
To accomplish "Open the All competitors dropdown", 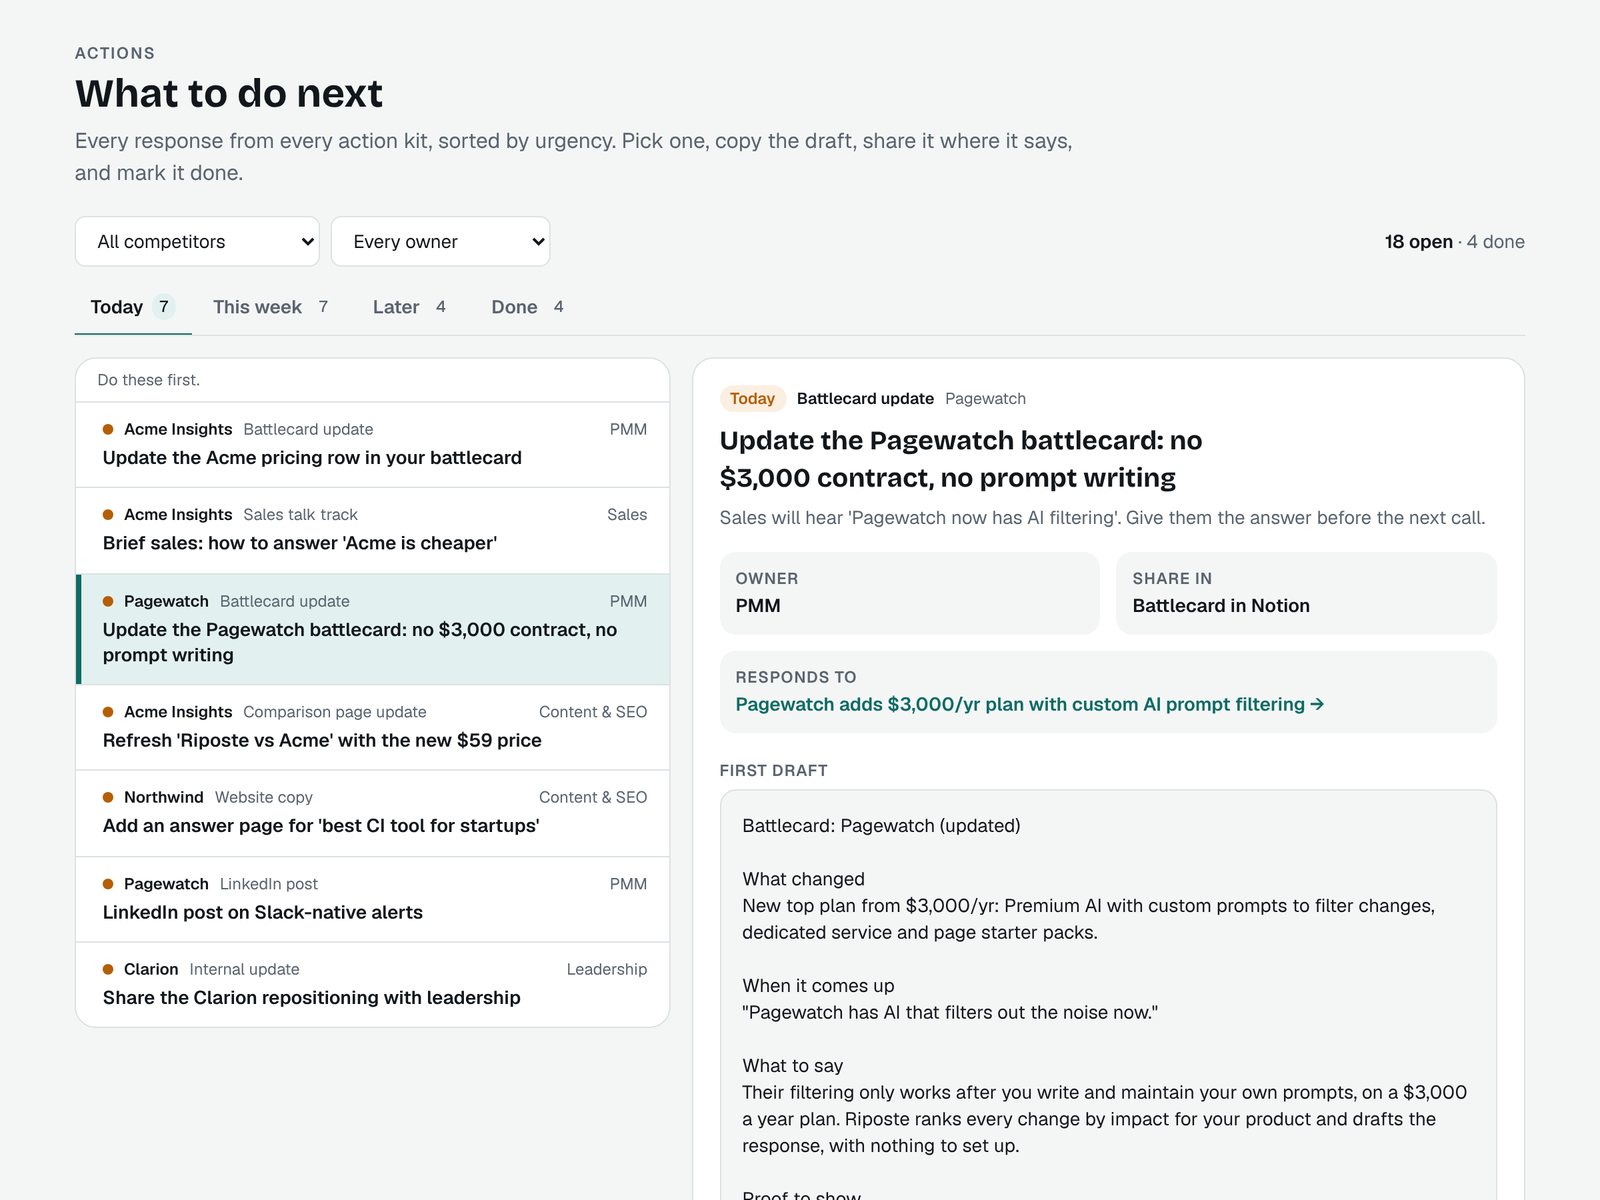I will [x=197, y=242].
